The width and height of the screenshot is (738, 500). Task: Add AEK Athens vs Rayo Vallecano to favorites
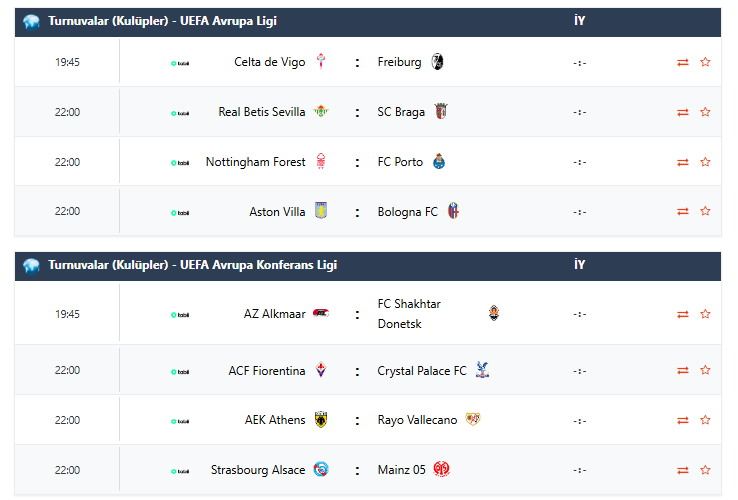[705, 420]
